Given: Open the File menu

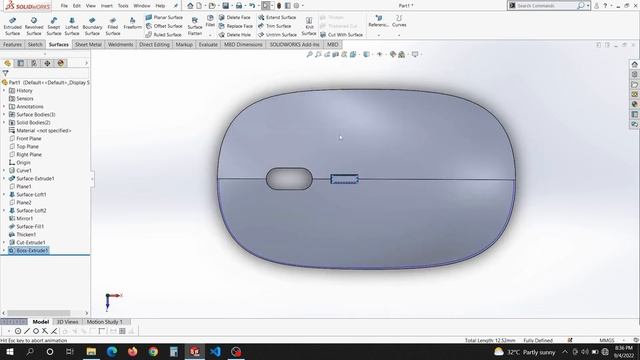Looking at the screenshot, I should click(x=64, y=6).
